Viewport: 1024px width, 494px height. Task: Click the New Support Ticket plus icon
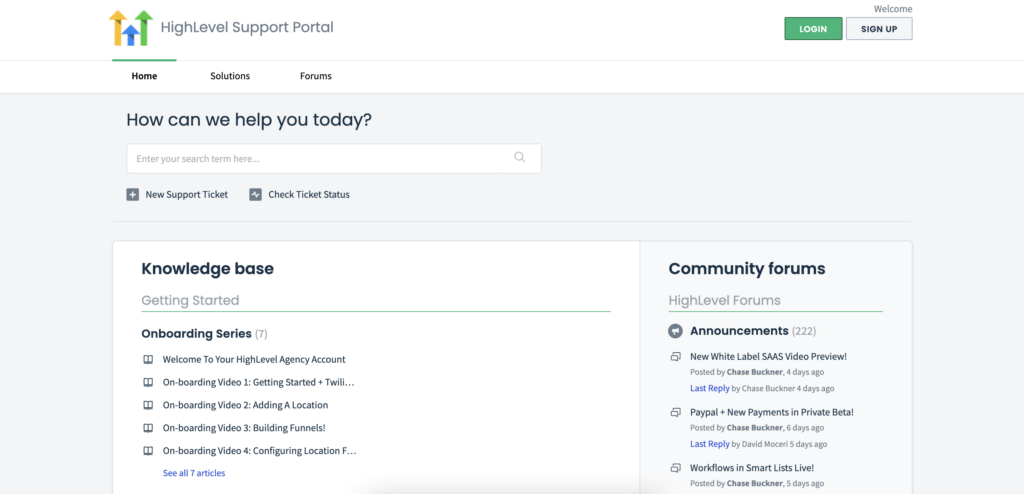(x=133, y=194)
